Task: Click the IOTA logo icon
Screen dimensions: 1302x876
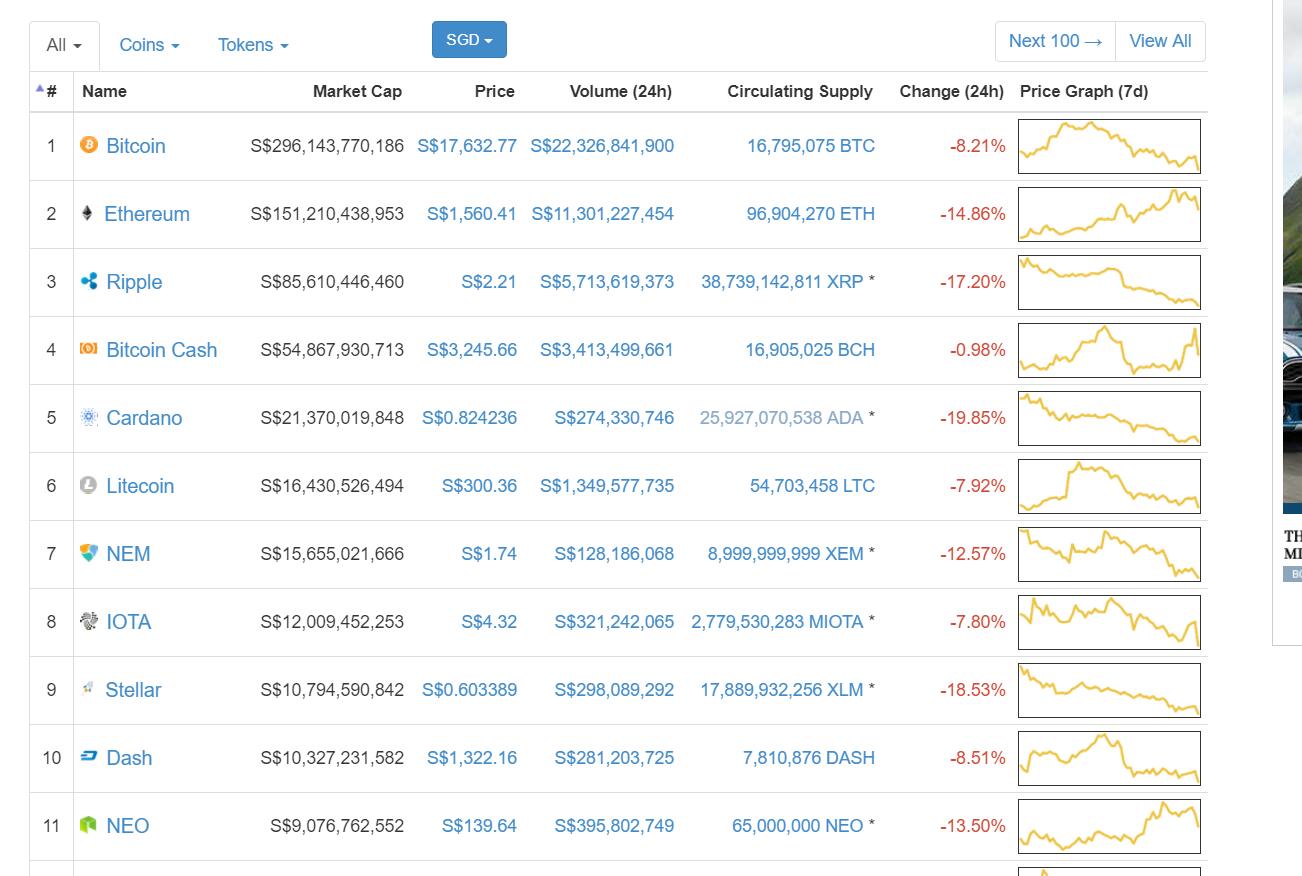Action: click(89, 621)
